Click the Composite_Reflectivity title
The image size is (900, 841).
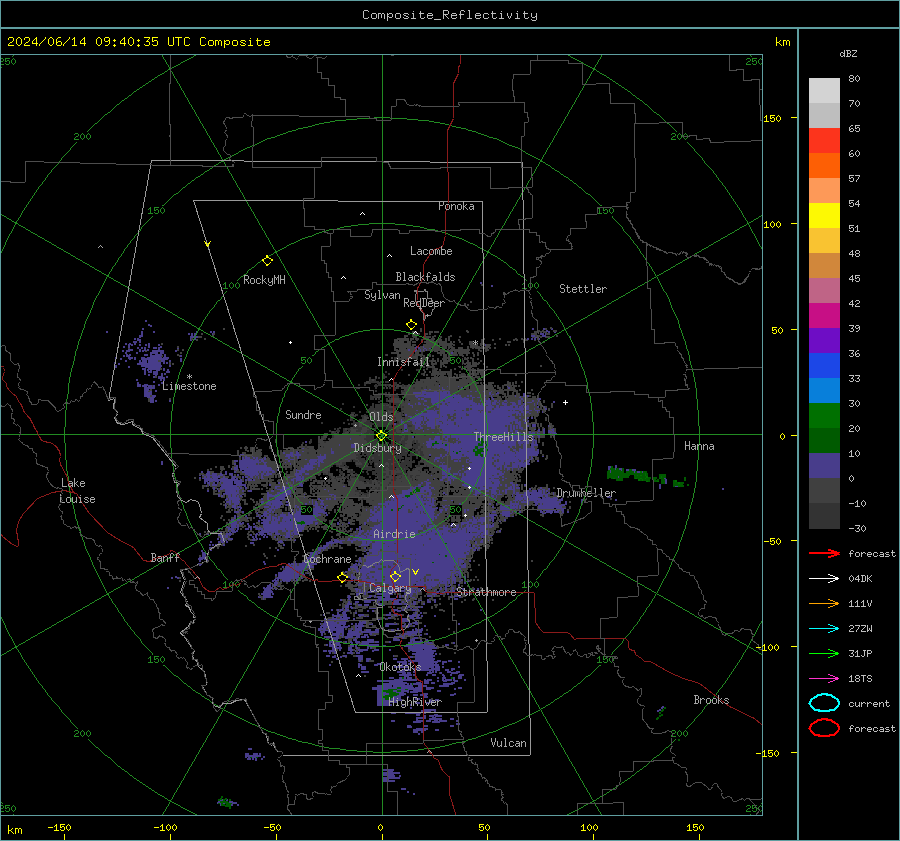click(x=450, y=15)
